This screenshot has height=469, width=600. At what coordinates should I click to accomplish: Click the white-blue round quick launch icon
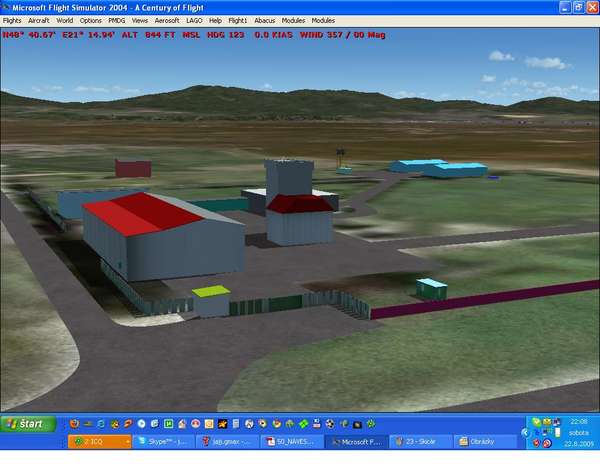(141, 424)
